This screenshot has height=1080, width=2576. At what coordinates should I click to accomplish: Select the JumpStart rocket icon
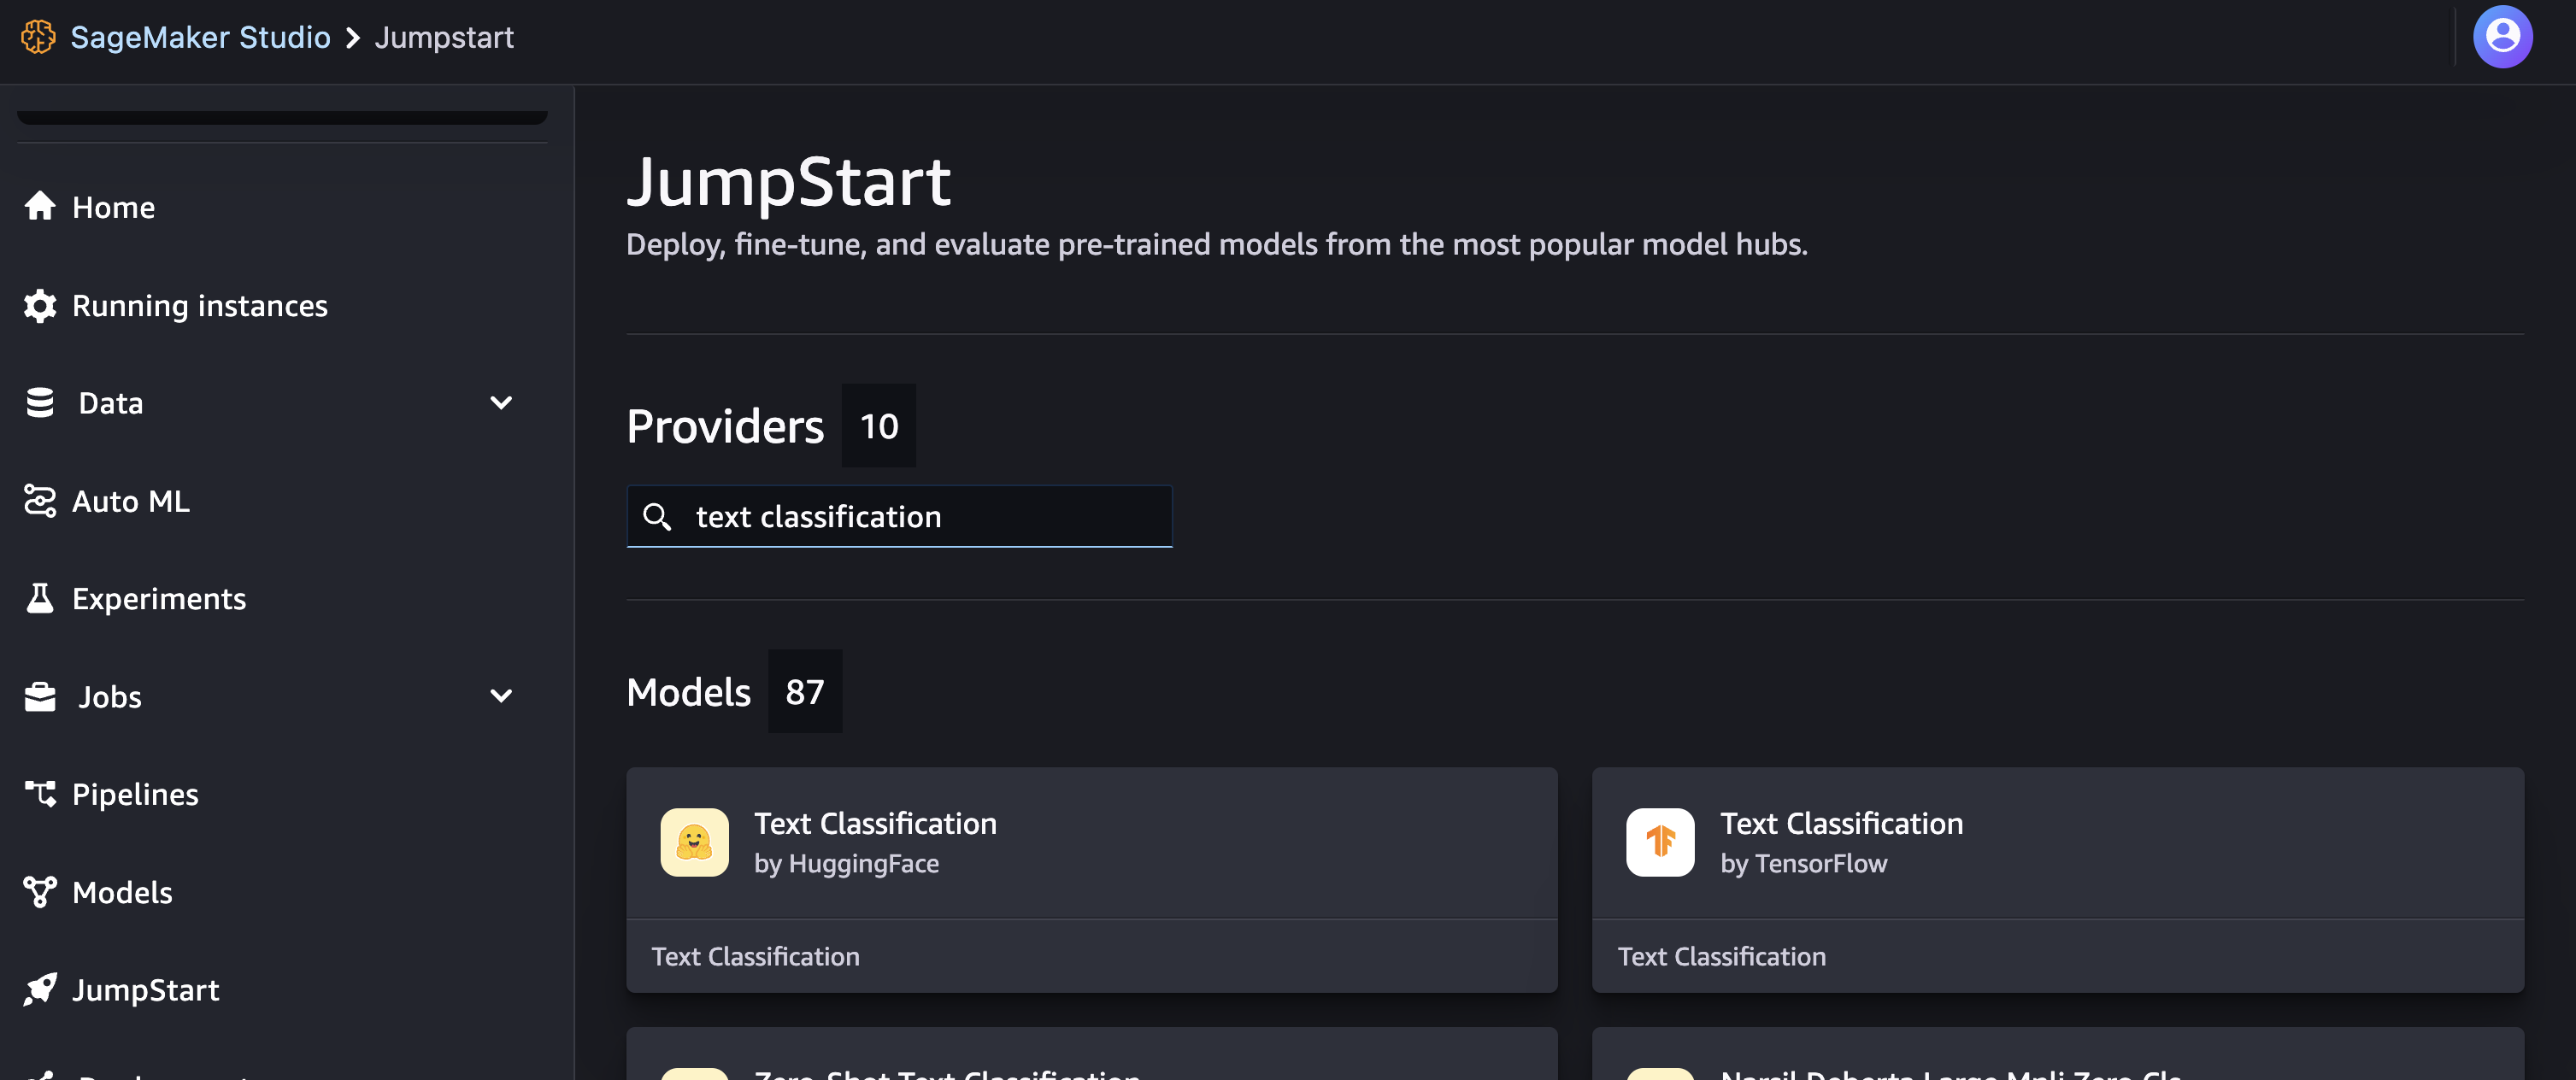click(40, 989)
